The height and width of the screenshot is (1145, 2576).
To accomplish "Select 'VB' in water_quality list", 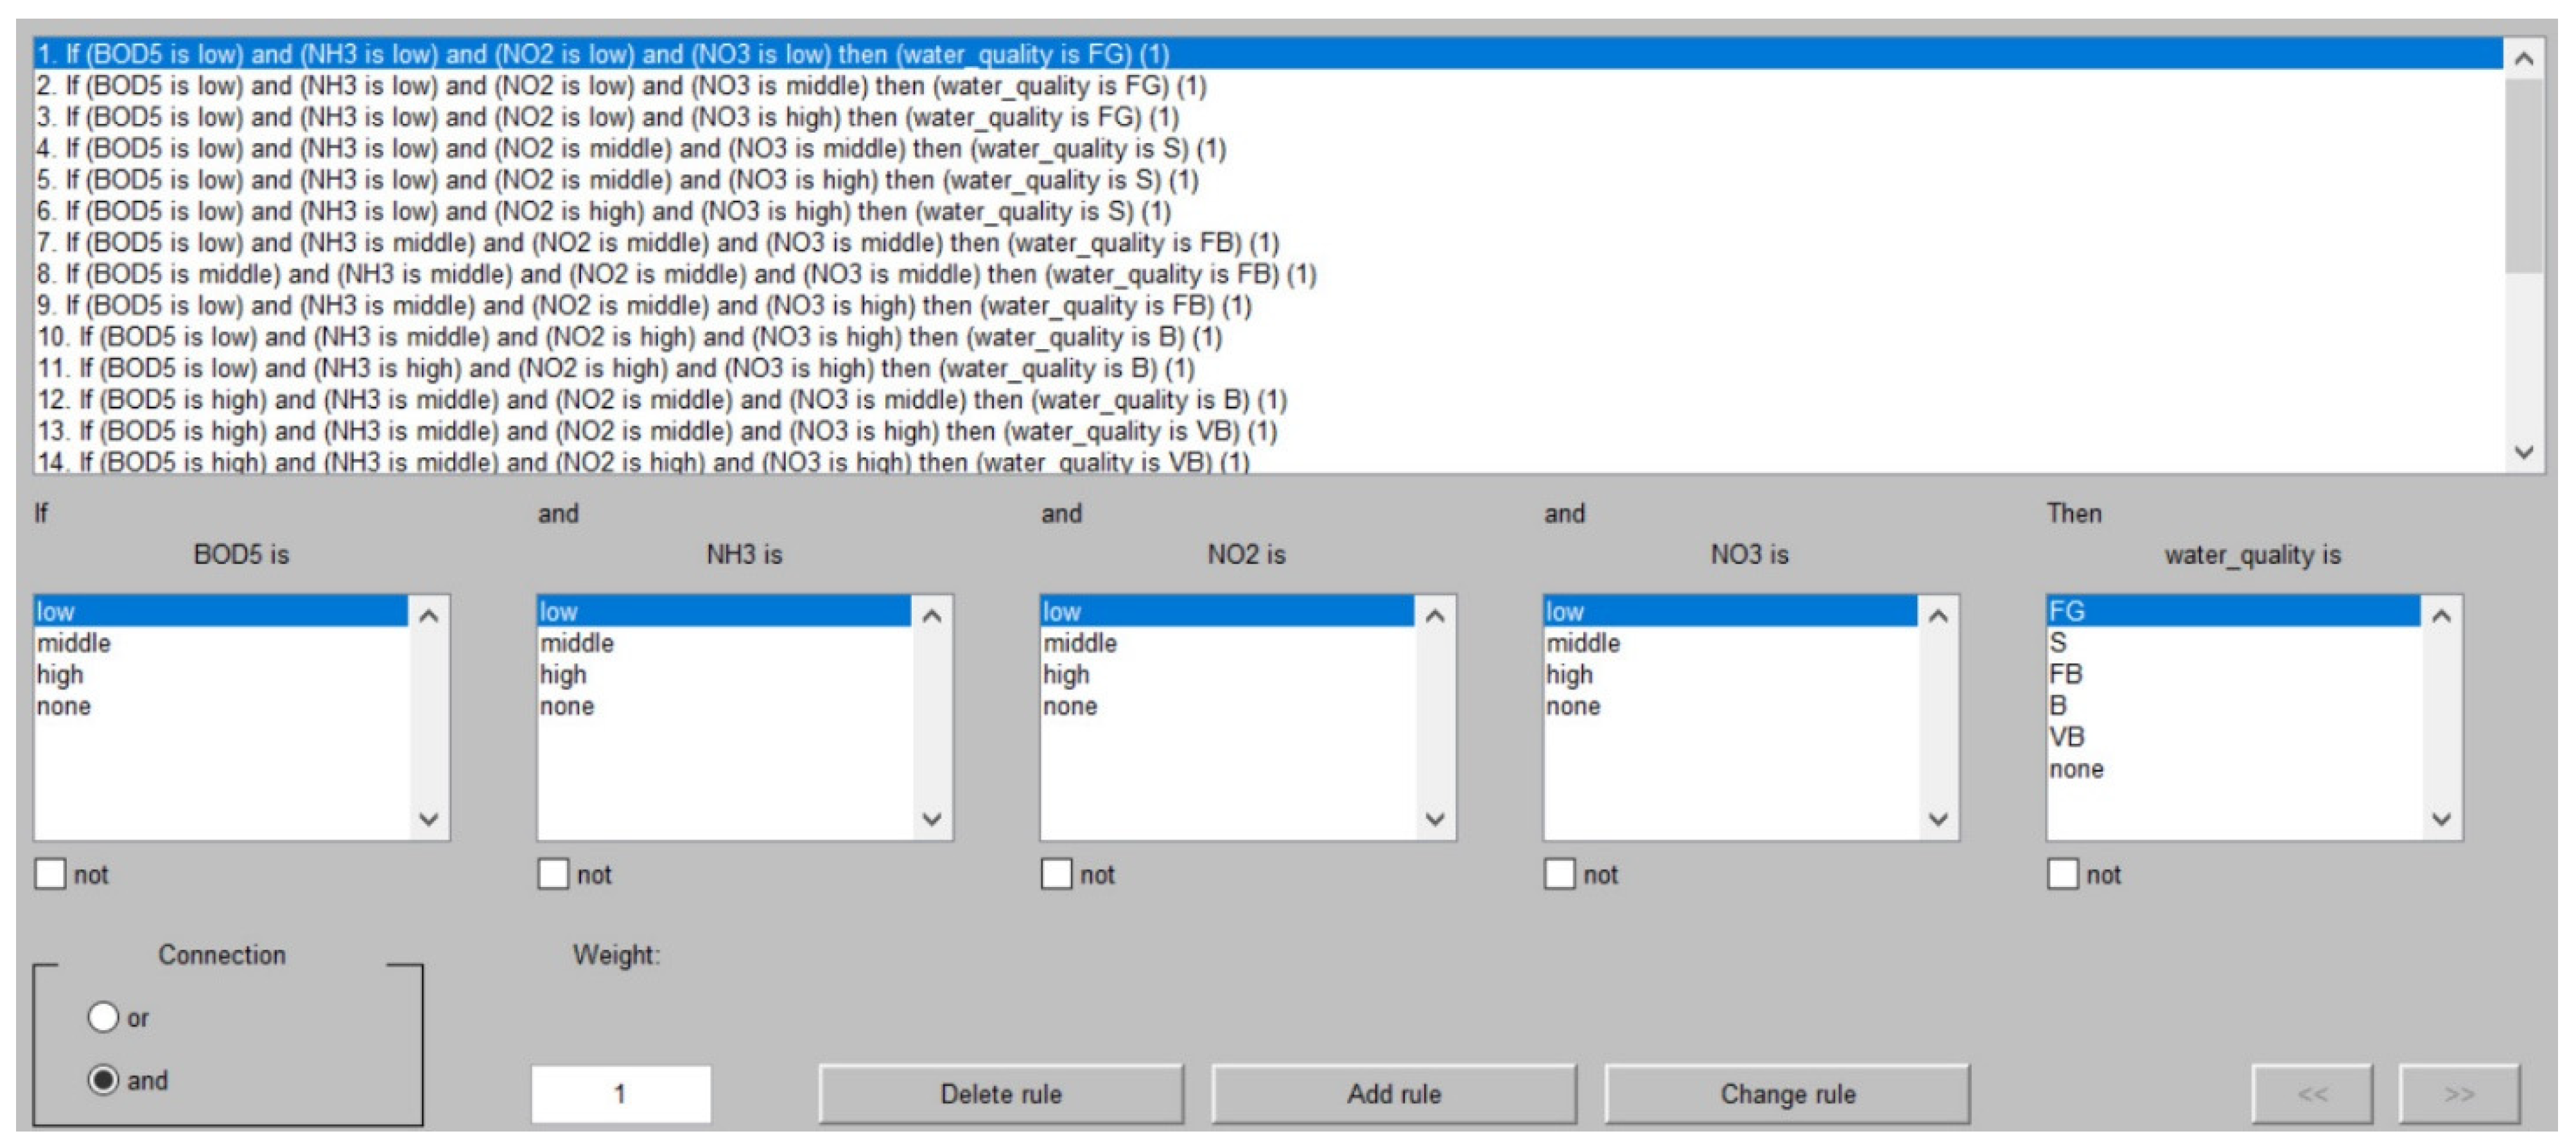I will pos(2066,737).
